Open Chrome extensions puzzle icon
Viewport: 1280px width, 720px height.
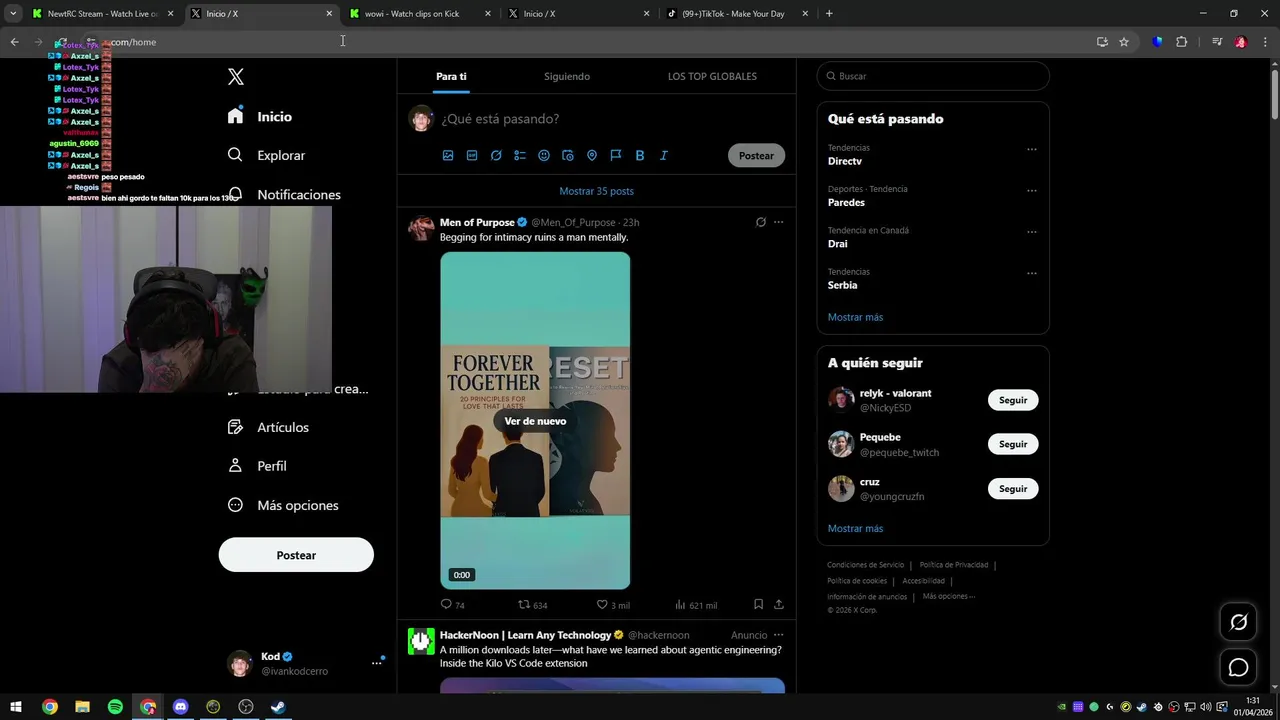1181,42
